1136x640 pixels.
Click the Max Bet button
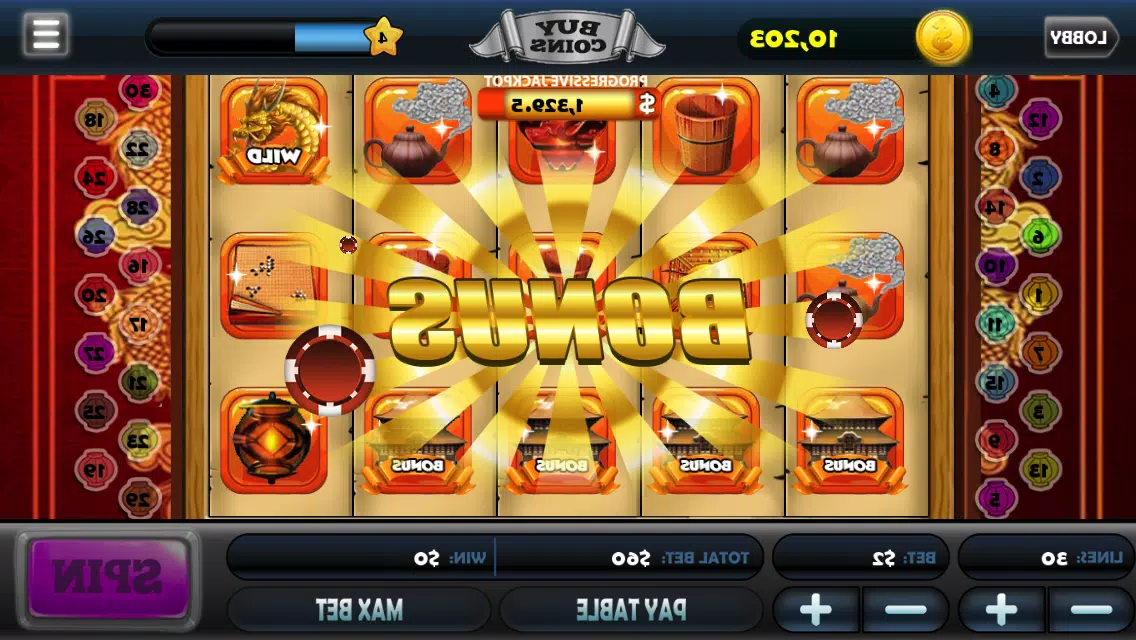(x=359, y=610)
